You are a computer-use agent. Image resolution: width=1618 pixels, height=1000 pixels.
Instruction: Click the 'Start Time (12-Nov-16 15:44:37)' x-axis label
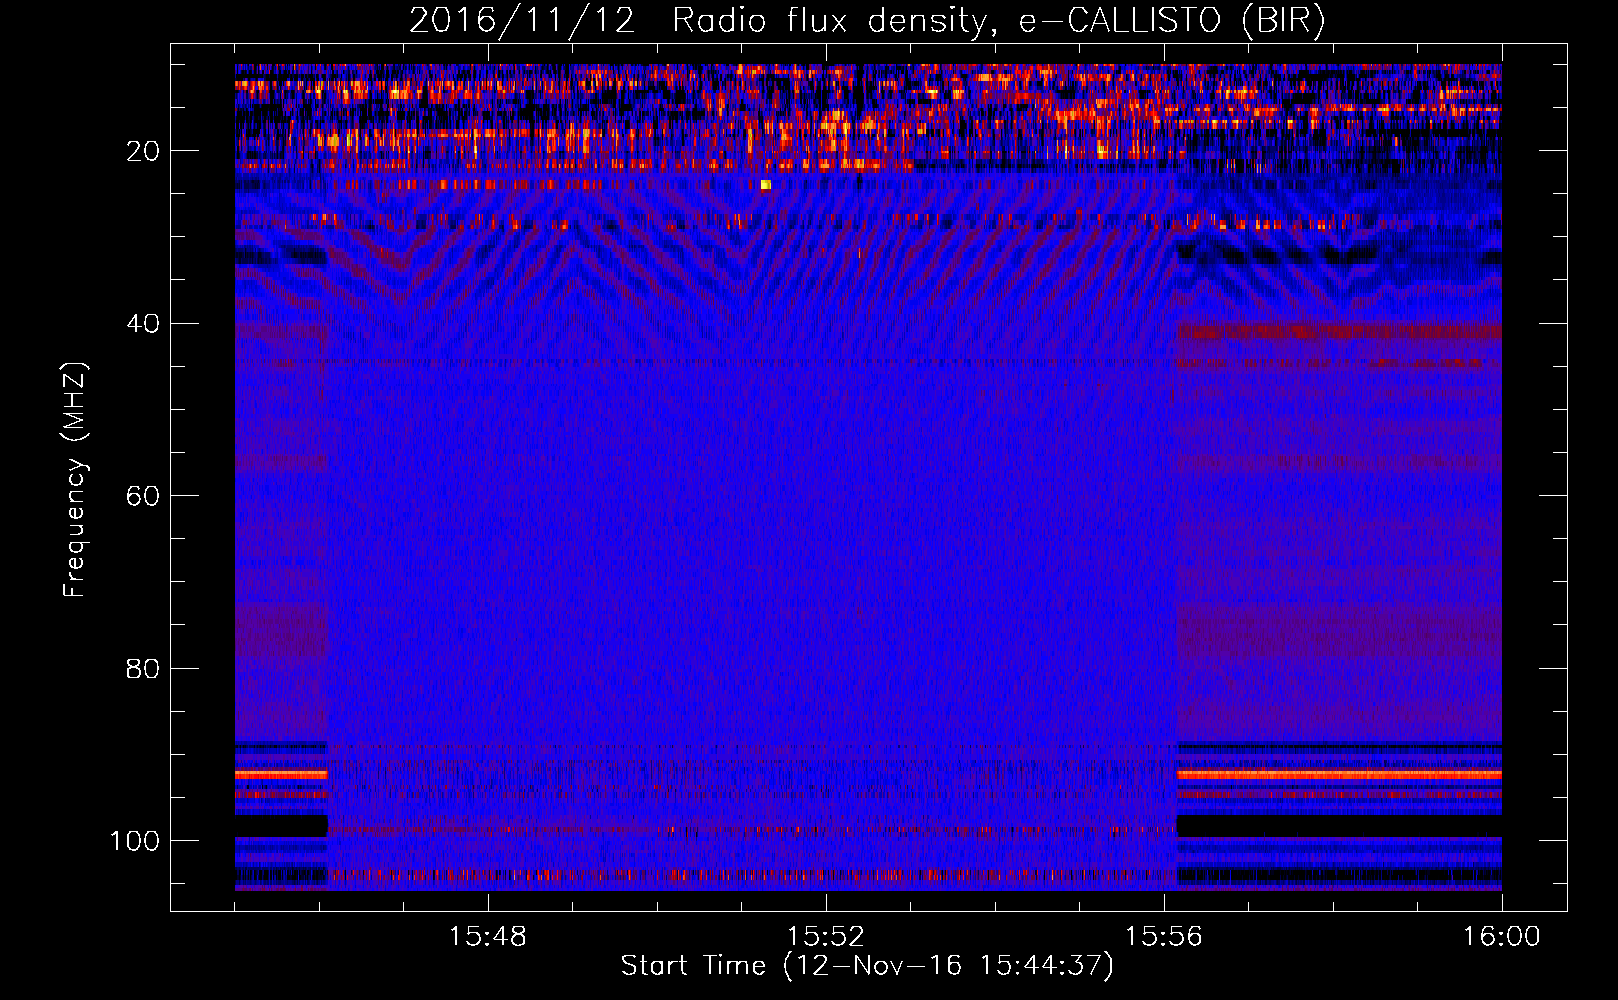coord(867,966)
